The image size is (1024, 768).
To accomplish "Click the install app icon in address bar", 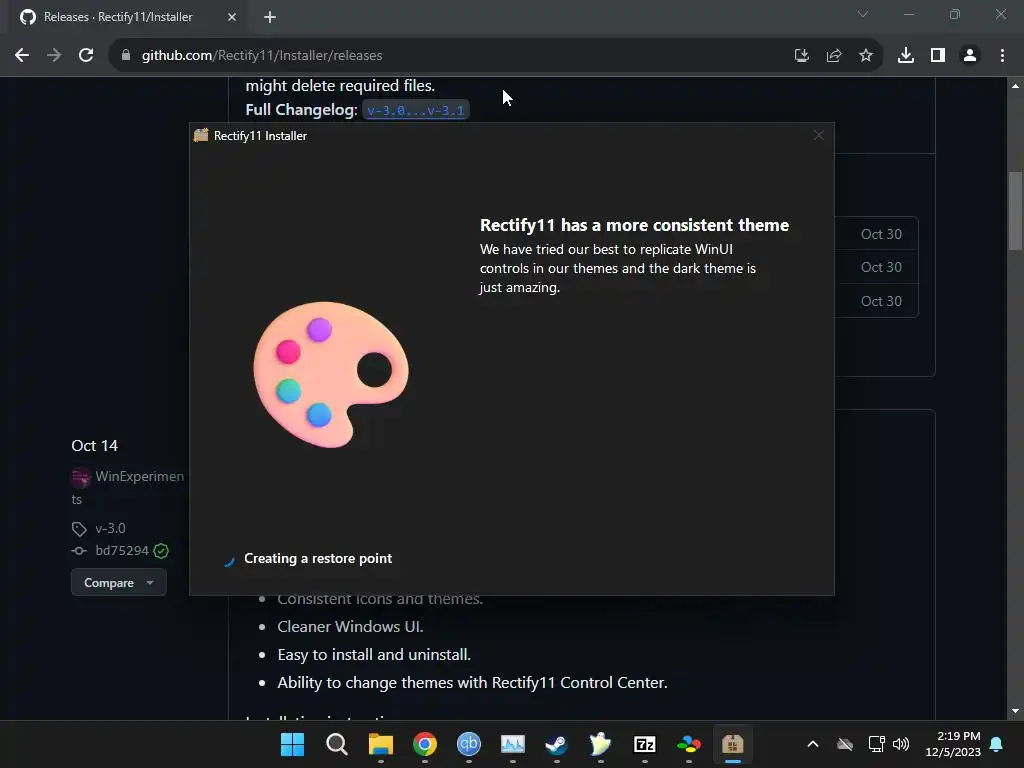I will [x=801, y=56].
